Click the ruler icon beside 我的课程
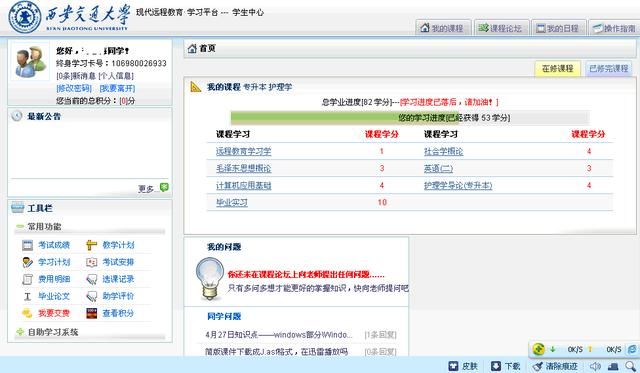640x373 pixels. (x=196, y=87)
